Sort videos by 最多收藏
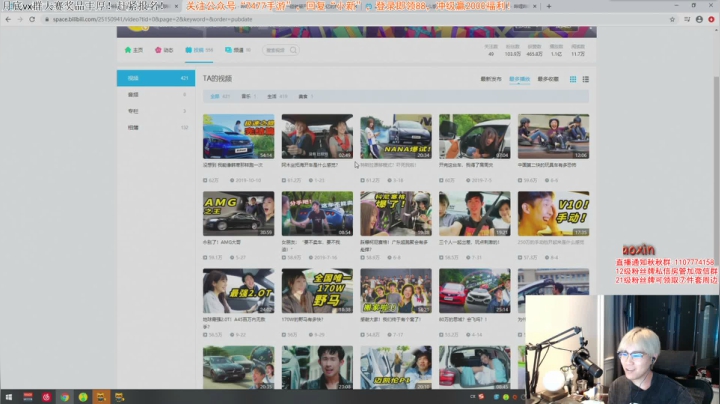720x404 pixels. click(x=548, y=79)
